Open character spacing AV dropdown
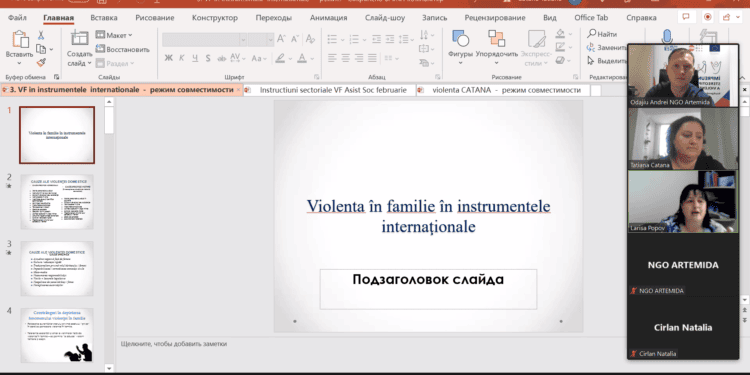This screenshot has width=750, height=375. tap(238, 58)
